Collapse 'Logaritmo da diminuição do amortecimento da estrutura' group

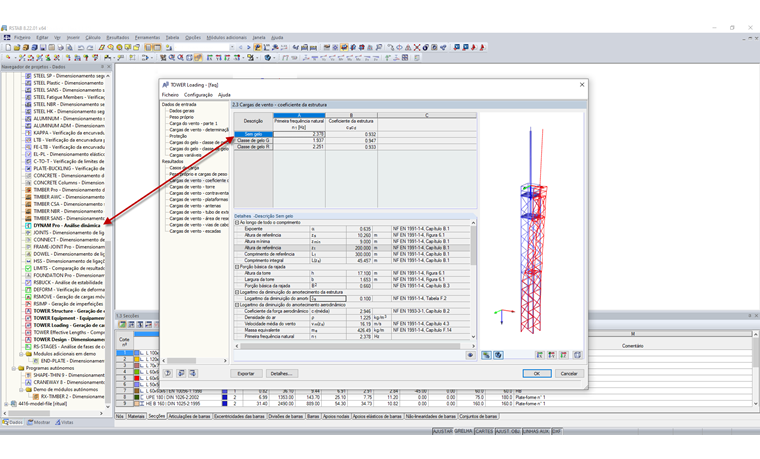pyautogui.click(x=237, y=292)
